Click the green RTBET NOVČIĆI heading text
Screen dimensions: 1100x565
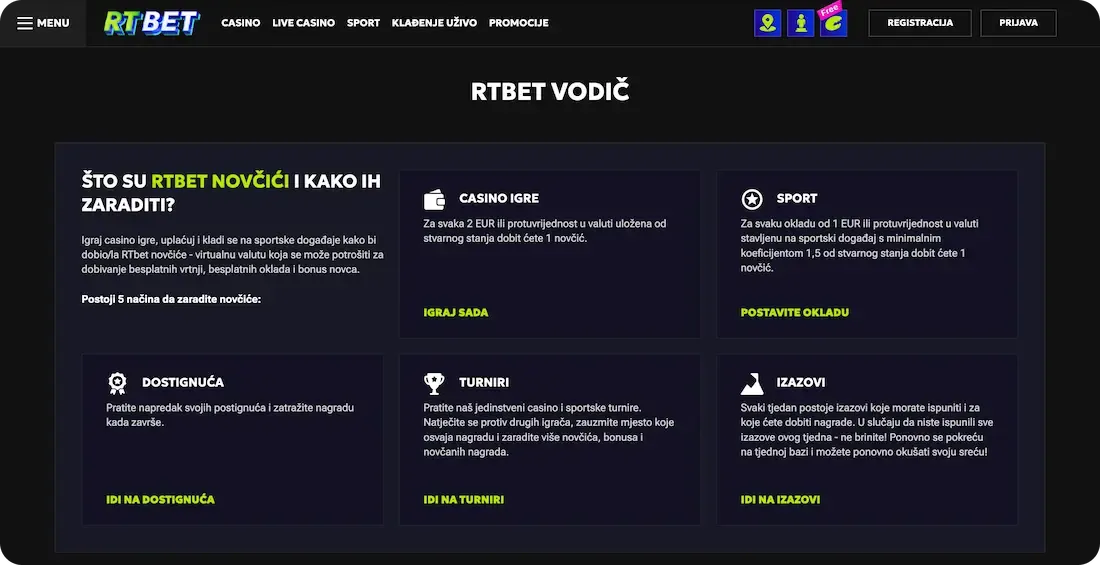pos(220,181)
